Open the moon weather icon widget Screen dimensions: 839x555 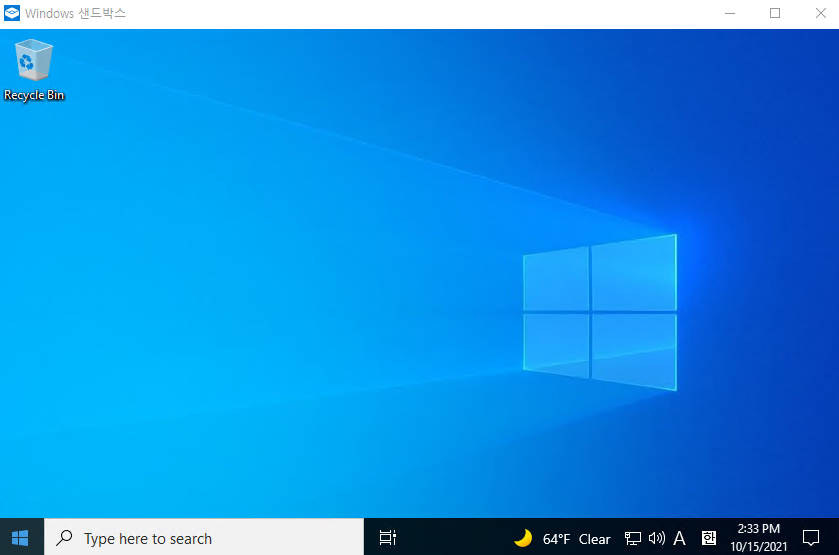(523, 538)
